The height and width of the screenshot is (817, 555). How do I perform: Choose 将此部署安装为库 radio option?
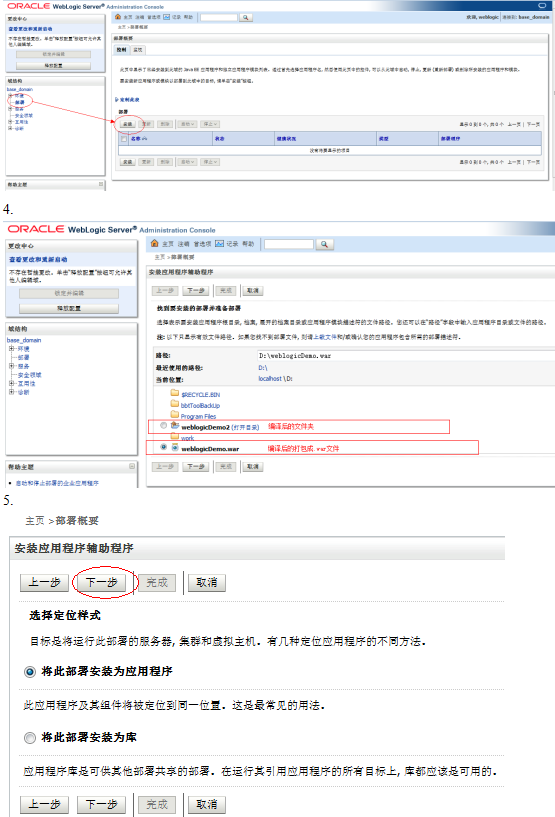(30, 738)
